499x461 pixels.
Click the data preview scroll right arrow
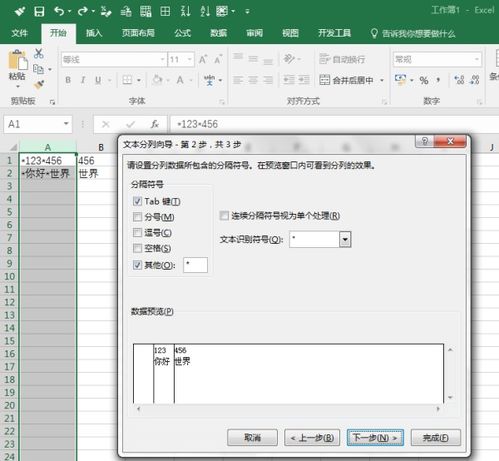(438, 408)
